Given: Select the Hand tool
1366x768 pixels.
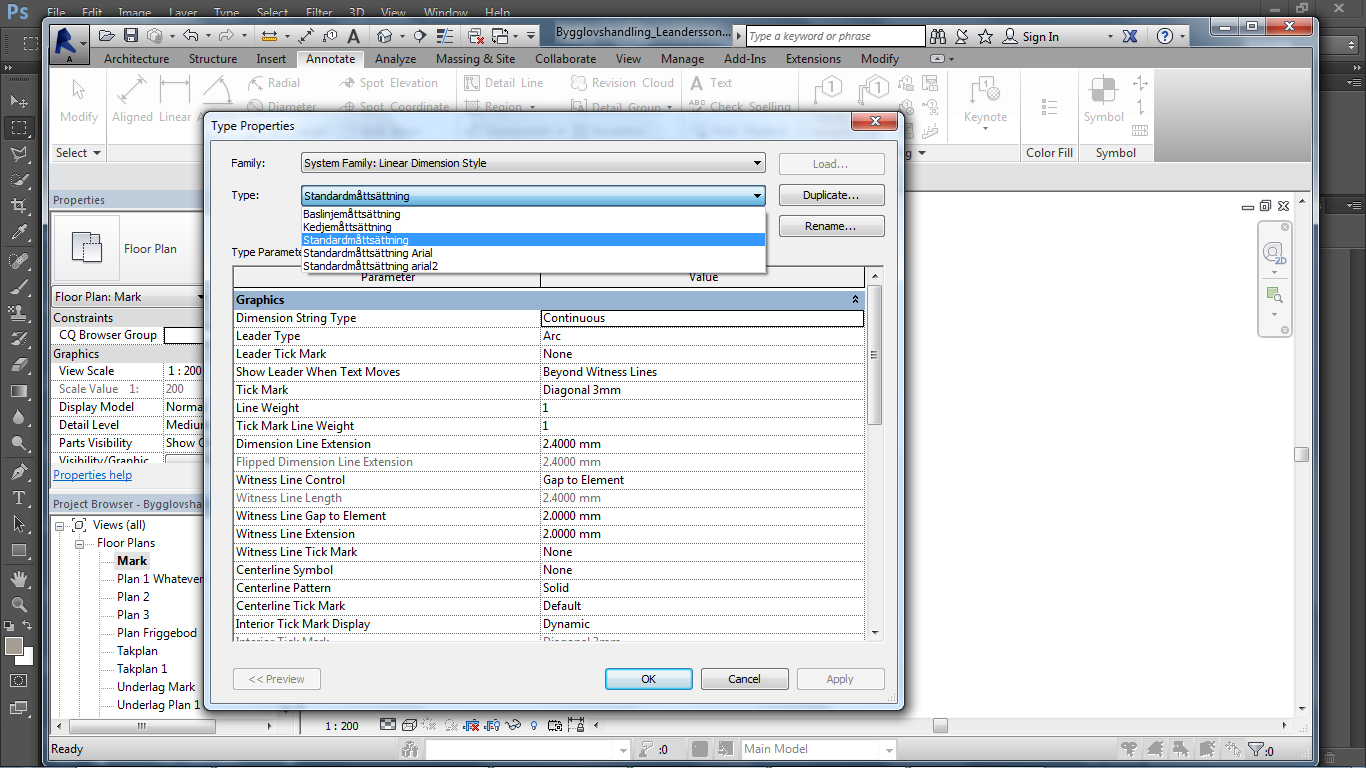Looking at the screenshot, I should click(19, 579).
